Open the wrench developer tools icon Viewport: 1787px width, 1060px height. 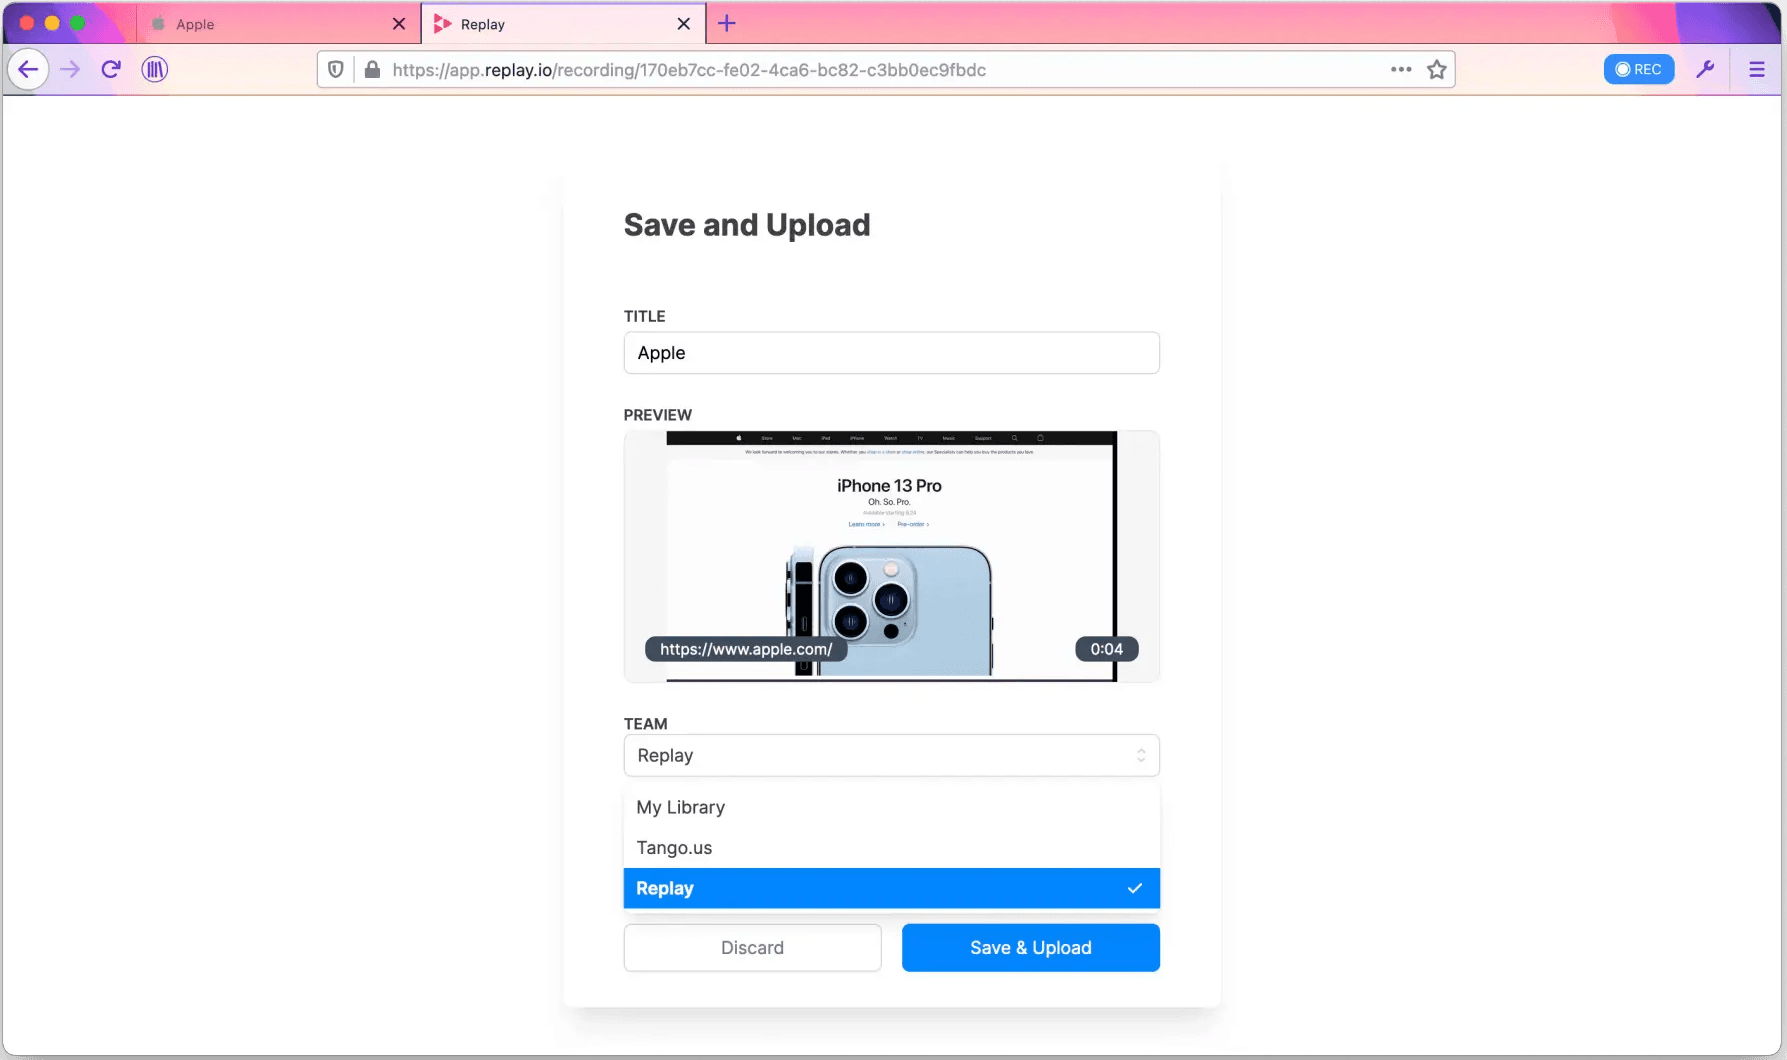pyautogui.click(x=1705, y=69)
